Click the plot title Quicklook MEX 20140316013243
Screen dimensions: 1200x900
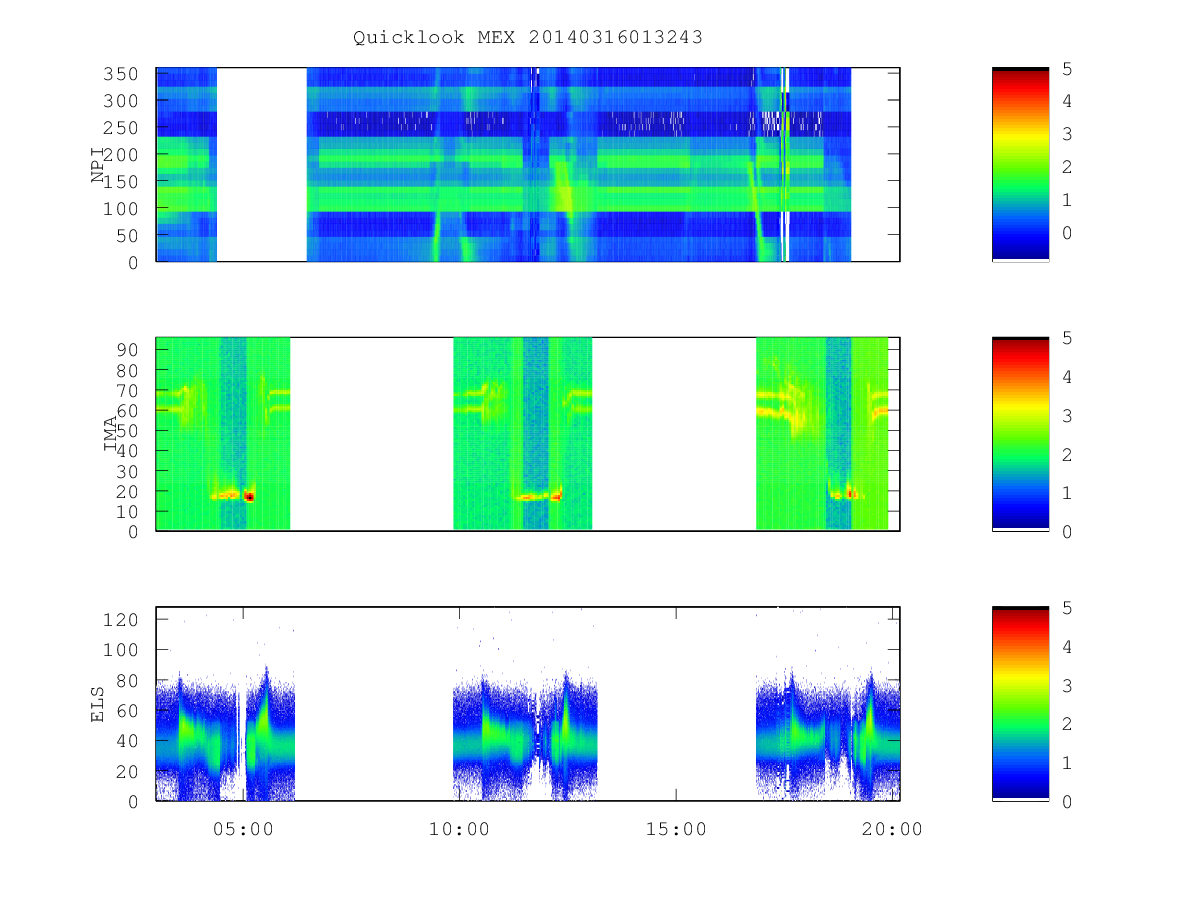(528, 37)
